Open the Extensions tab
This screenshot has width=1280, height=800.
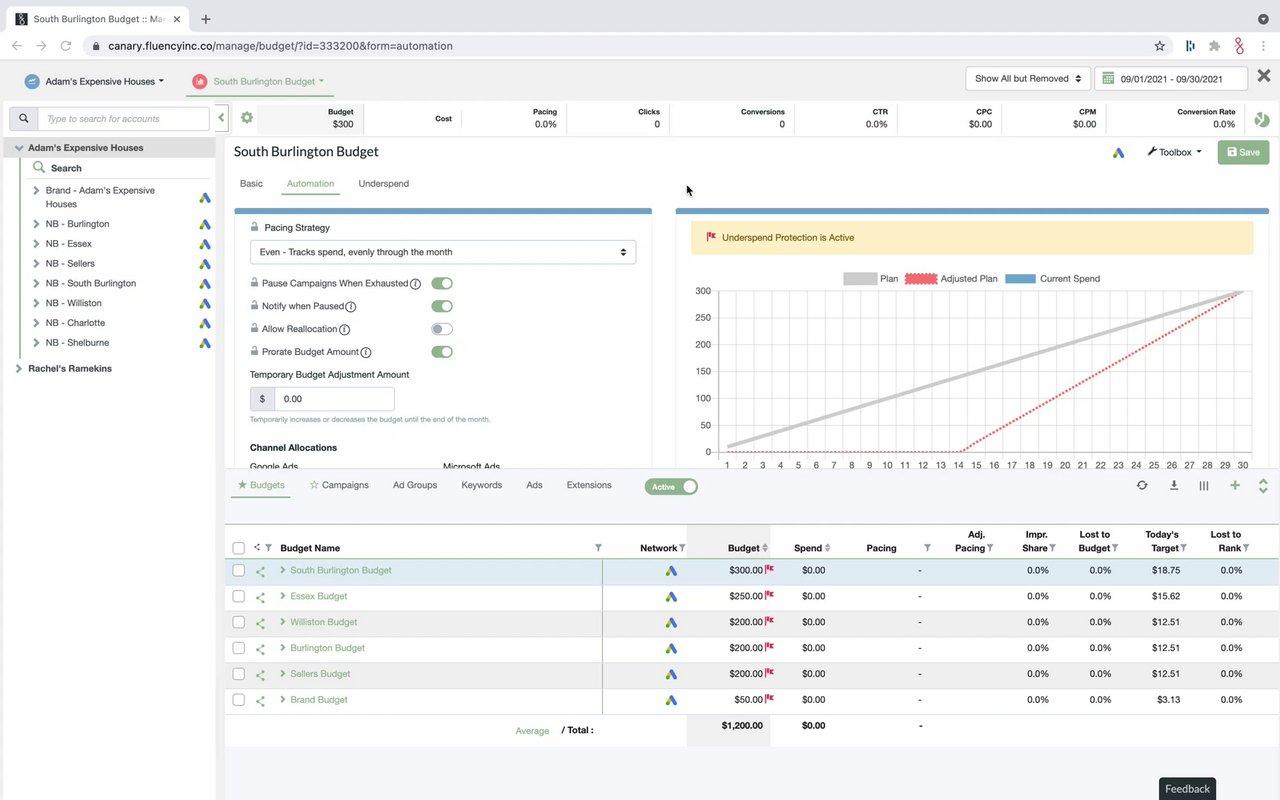pos(589,485)
